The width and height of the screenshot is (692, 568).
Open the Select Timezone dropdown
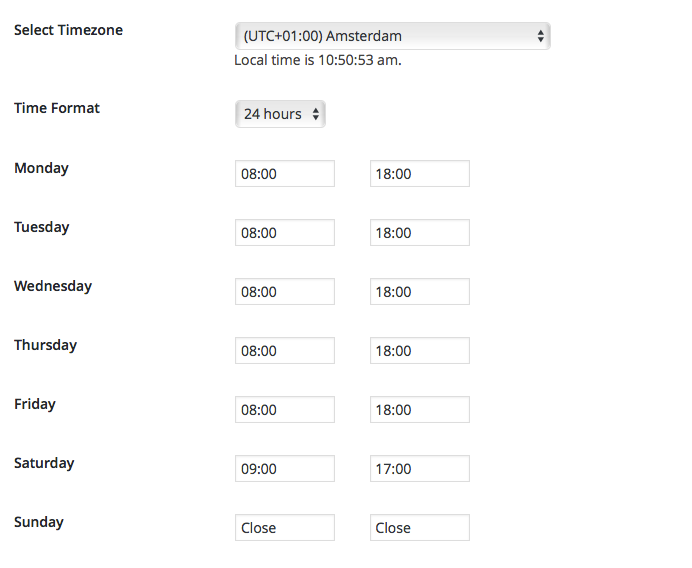coord(392,36)
